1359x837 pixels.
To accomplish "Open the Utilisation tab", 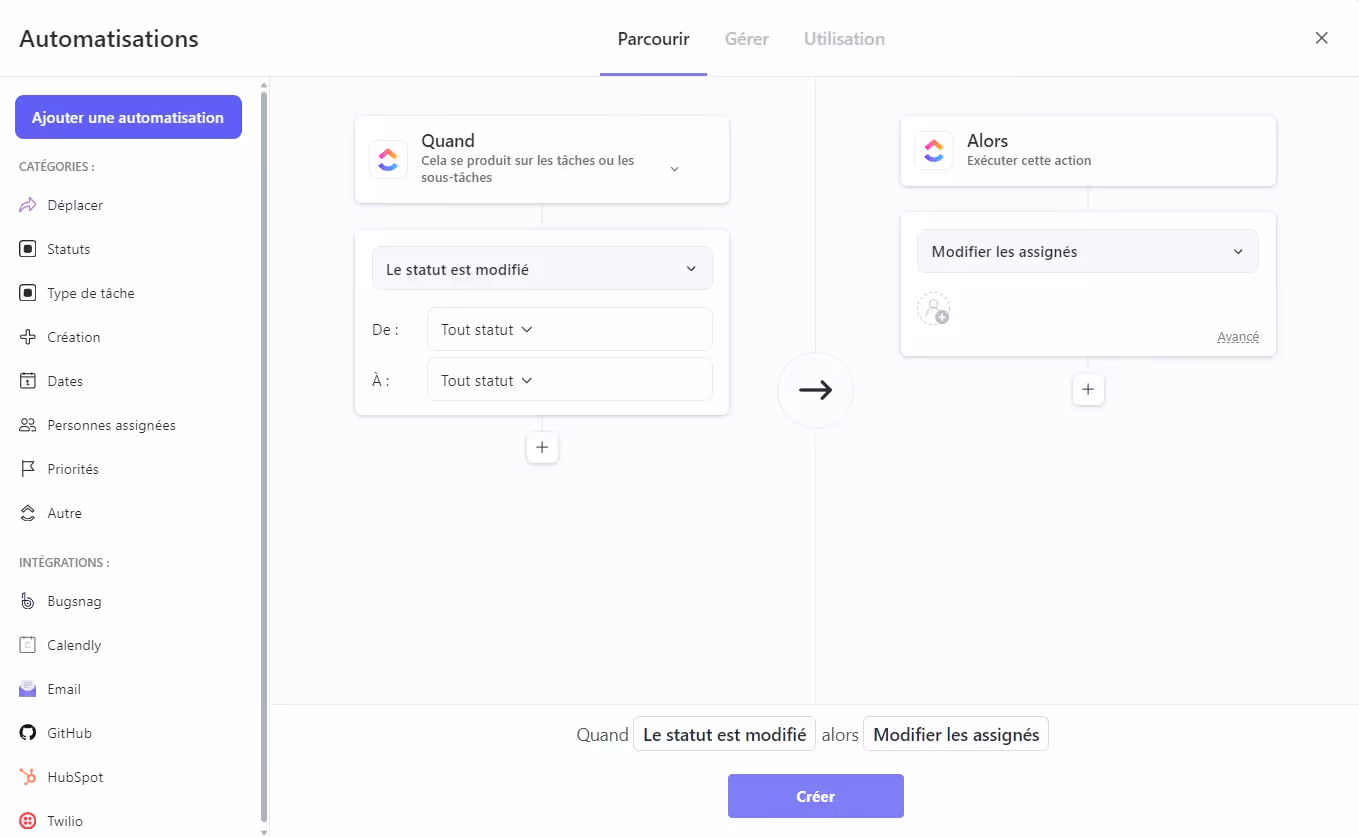I will pyautogui.click(x=844, y=38).
